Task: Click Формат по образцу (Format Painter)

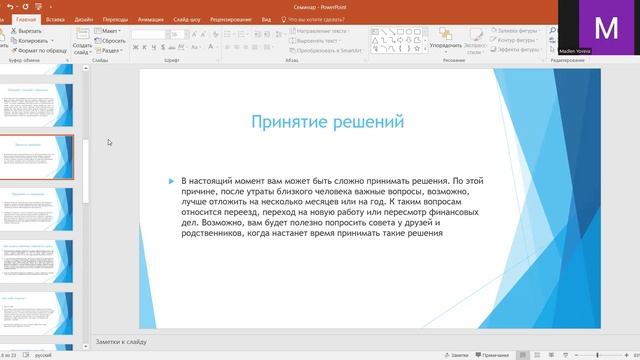Action: coord(39,50)
